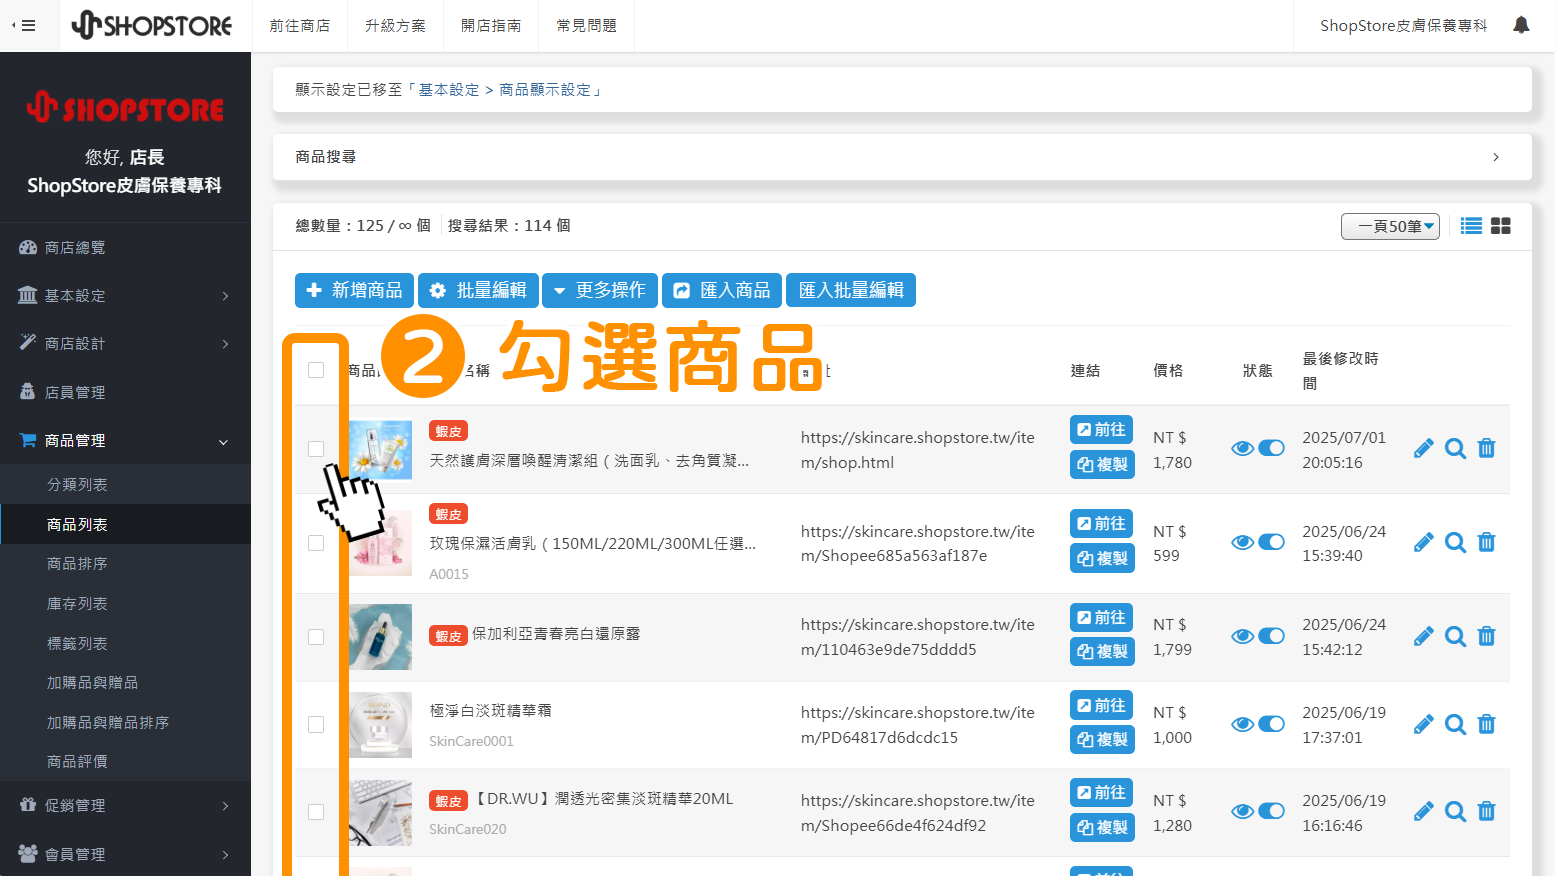Click eye visibility icon for 玫瑰保濕活膚乳
The height and width of the screenshot is (876, 1557).
pyautogui.click(x=1242, y=542)
